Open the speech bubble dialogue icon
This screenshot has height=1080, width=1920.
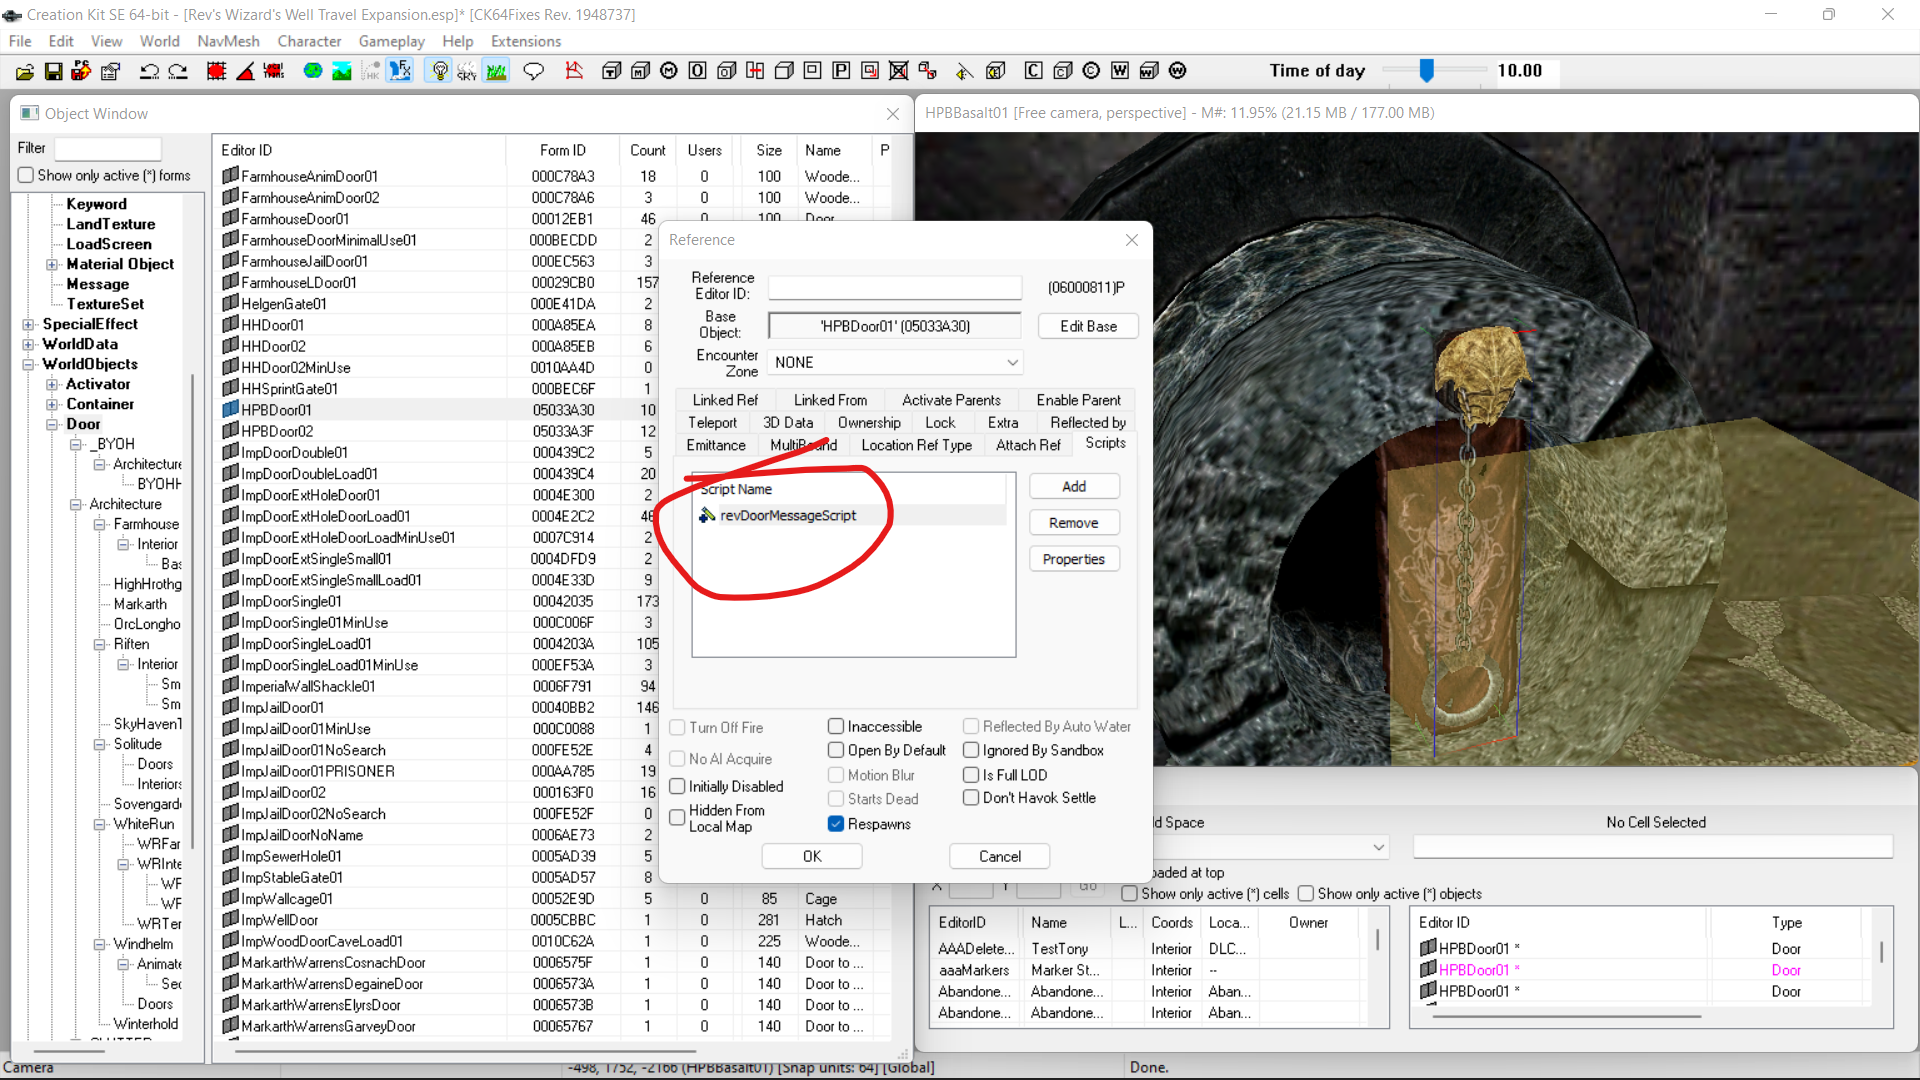point(534,71)
